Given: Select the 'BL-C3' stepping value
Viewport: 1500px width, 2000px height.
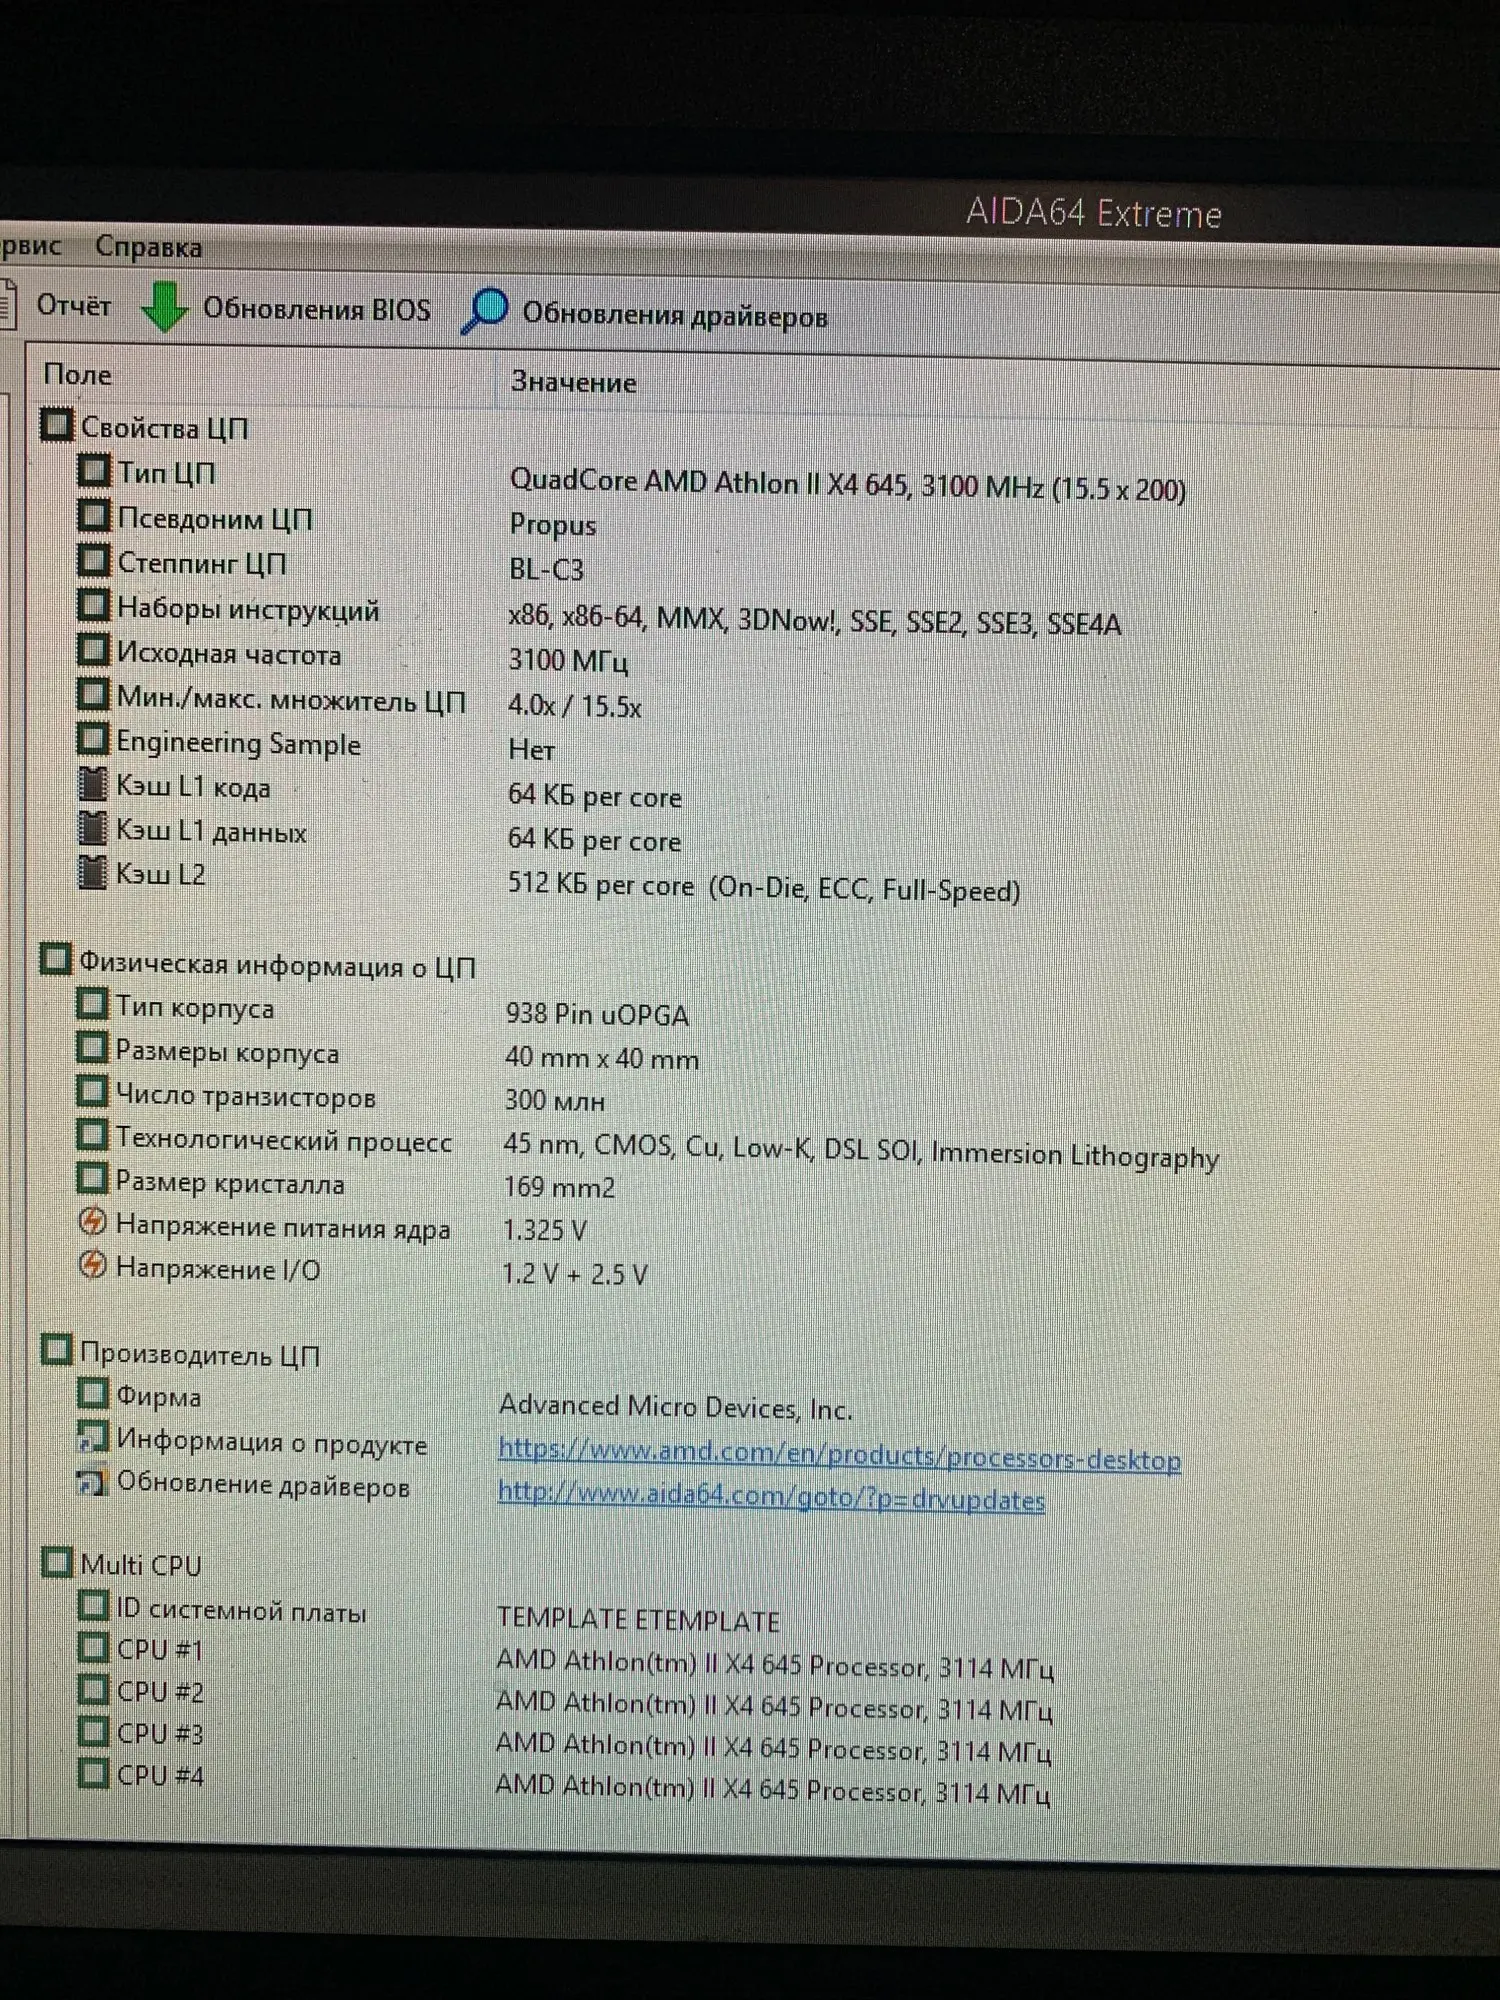Looking at the screenshot, I should [546, 569].
